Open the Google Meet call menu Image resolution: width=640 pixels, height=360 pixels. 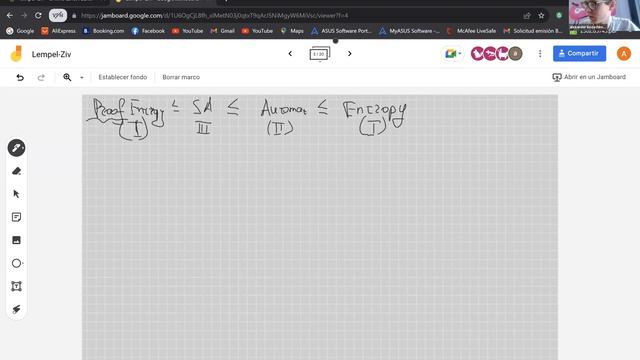[453, 53]
